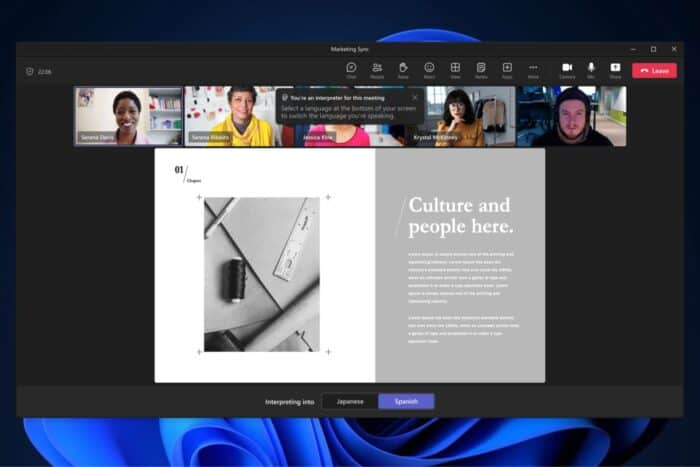Open the View layout options
The height and width of the screenshot is (467, 700).
(x=455, y=69)
